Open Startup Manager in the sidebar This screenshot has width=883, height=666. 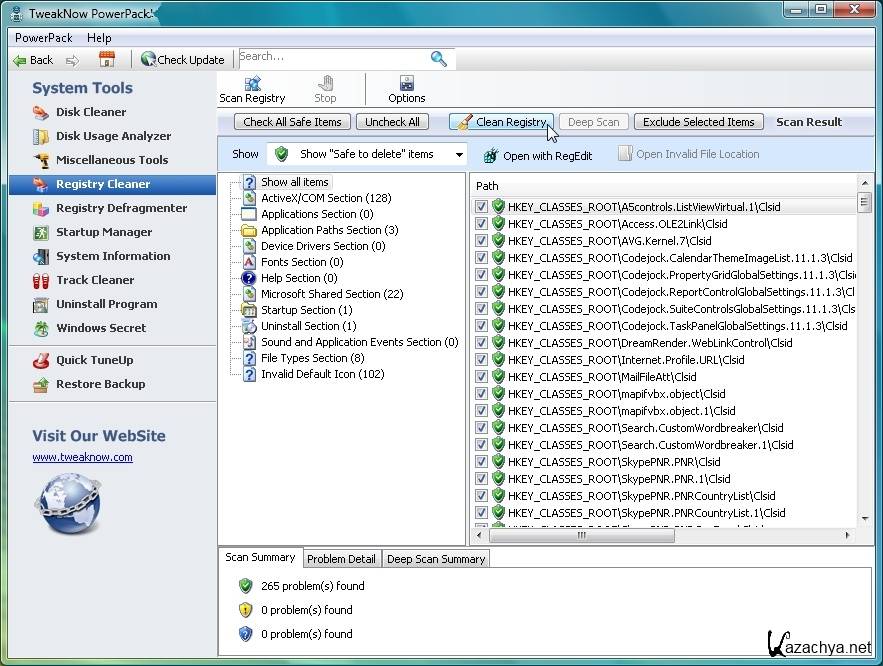pos(104,232)
